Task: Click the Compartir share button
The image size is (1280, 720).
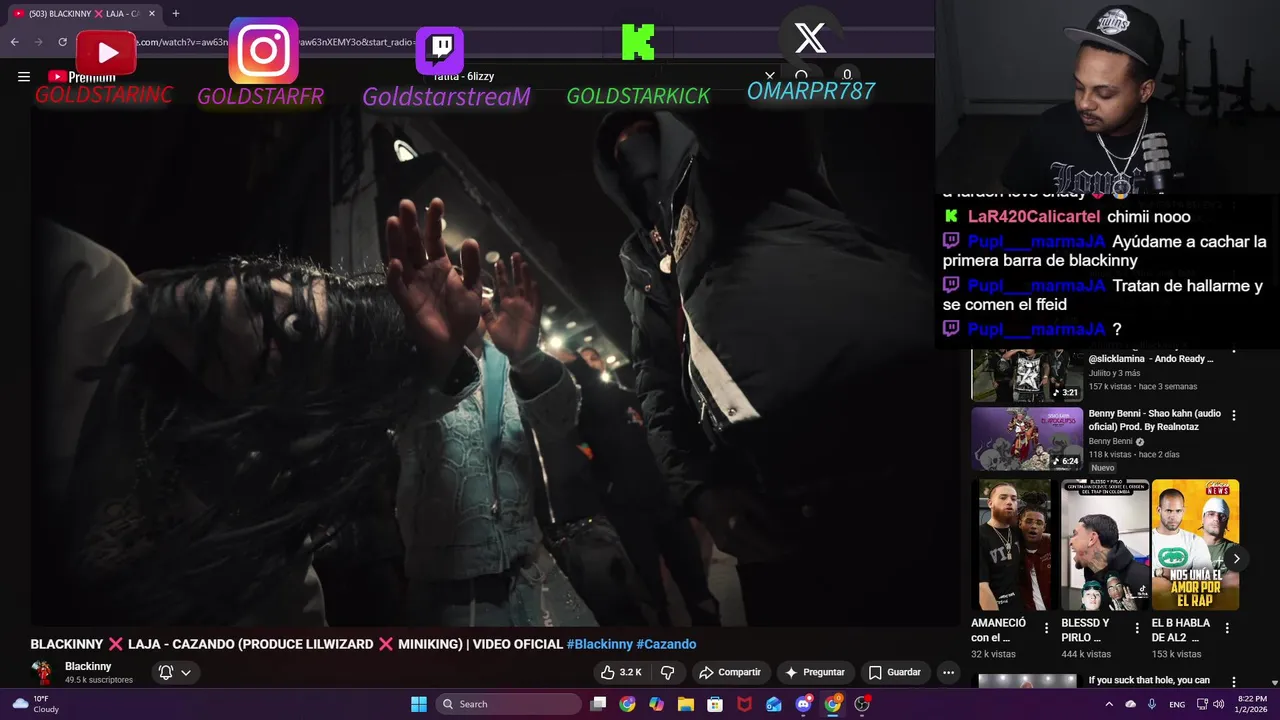Action: click(x=730, y=672)
